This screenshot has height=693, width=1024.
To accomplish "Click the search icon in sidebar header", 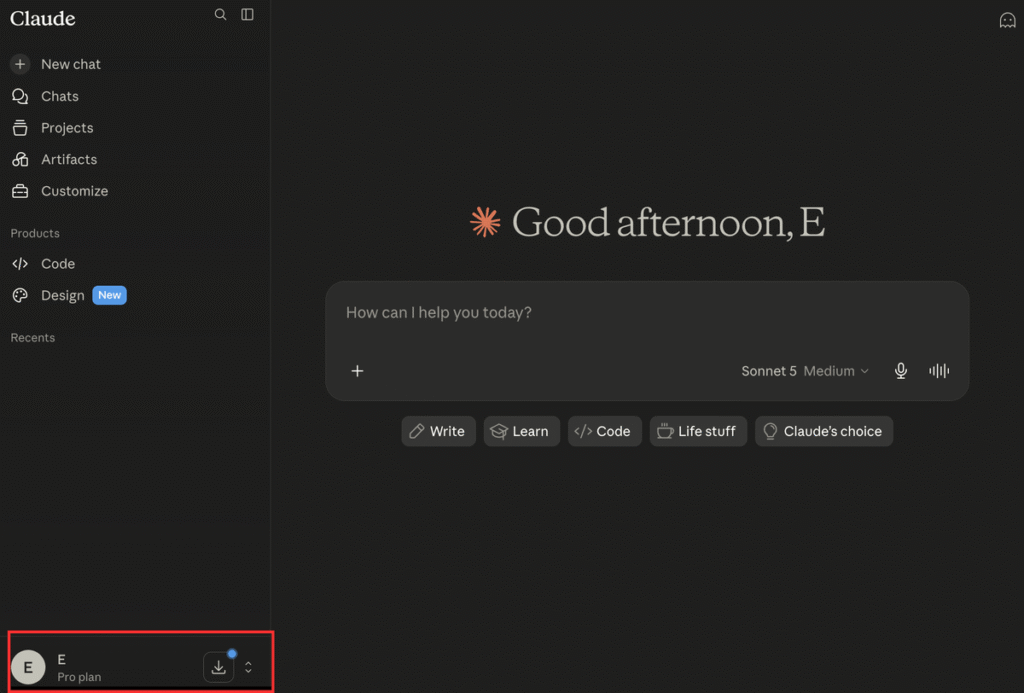I will pos(220,14).
